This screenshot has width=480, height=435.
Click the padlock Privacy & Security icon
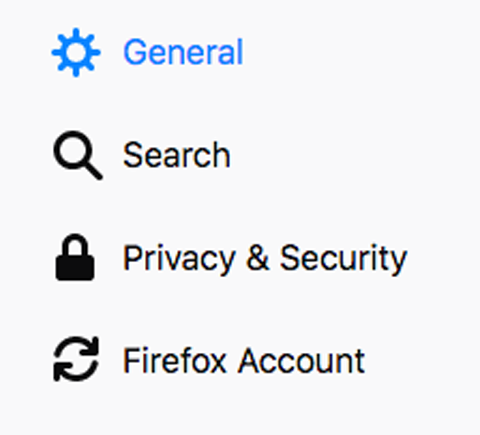(x=75, y=257)
